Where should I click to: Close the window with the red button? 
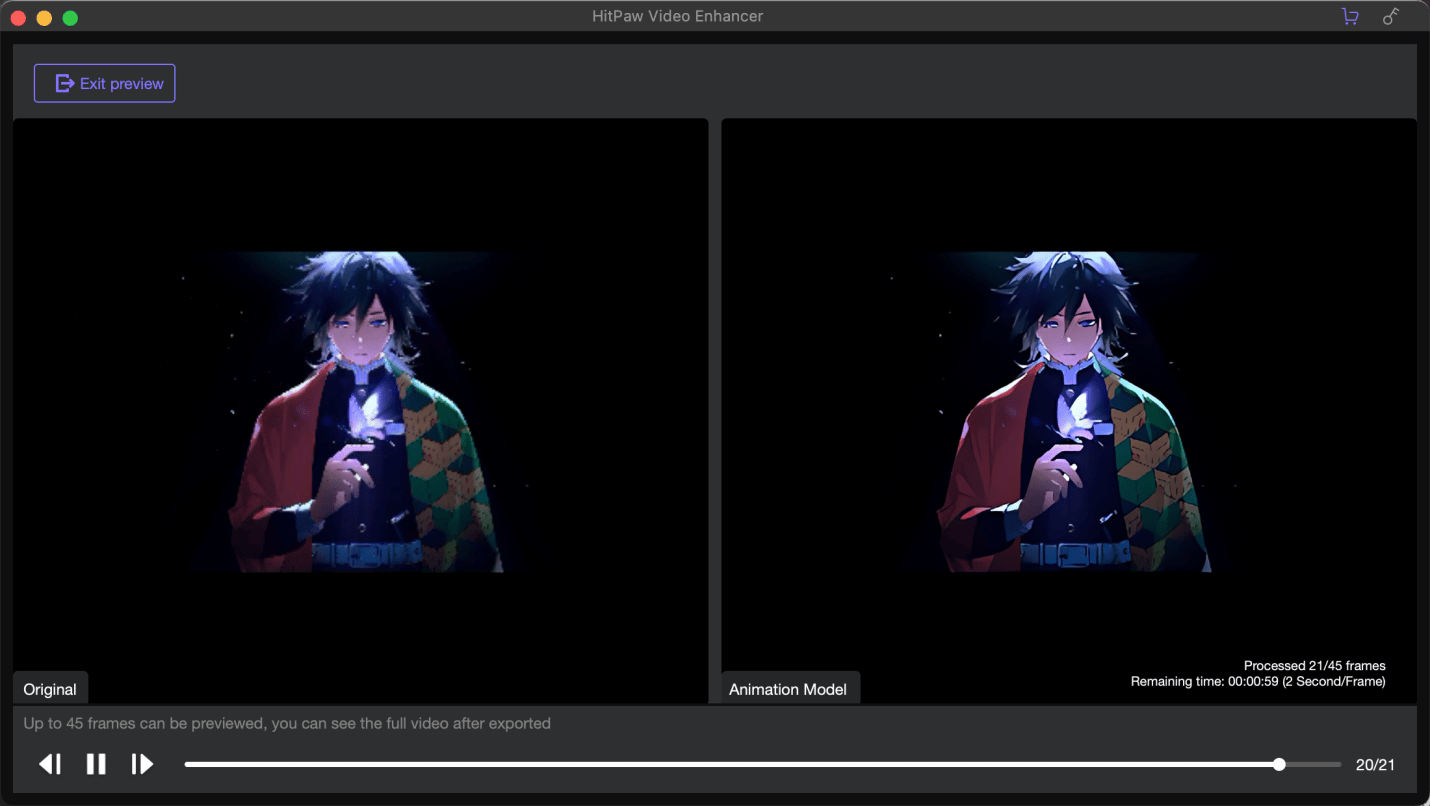pyautogui.click(x=18, y=18)
